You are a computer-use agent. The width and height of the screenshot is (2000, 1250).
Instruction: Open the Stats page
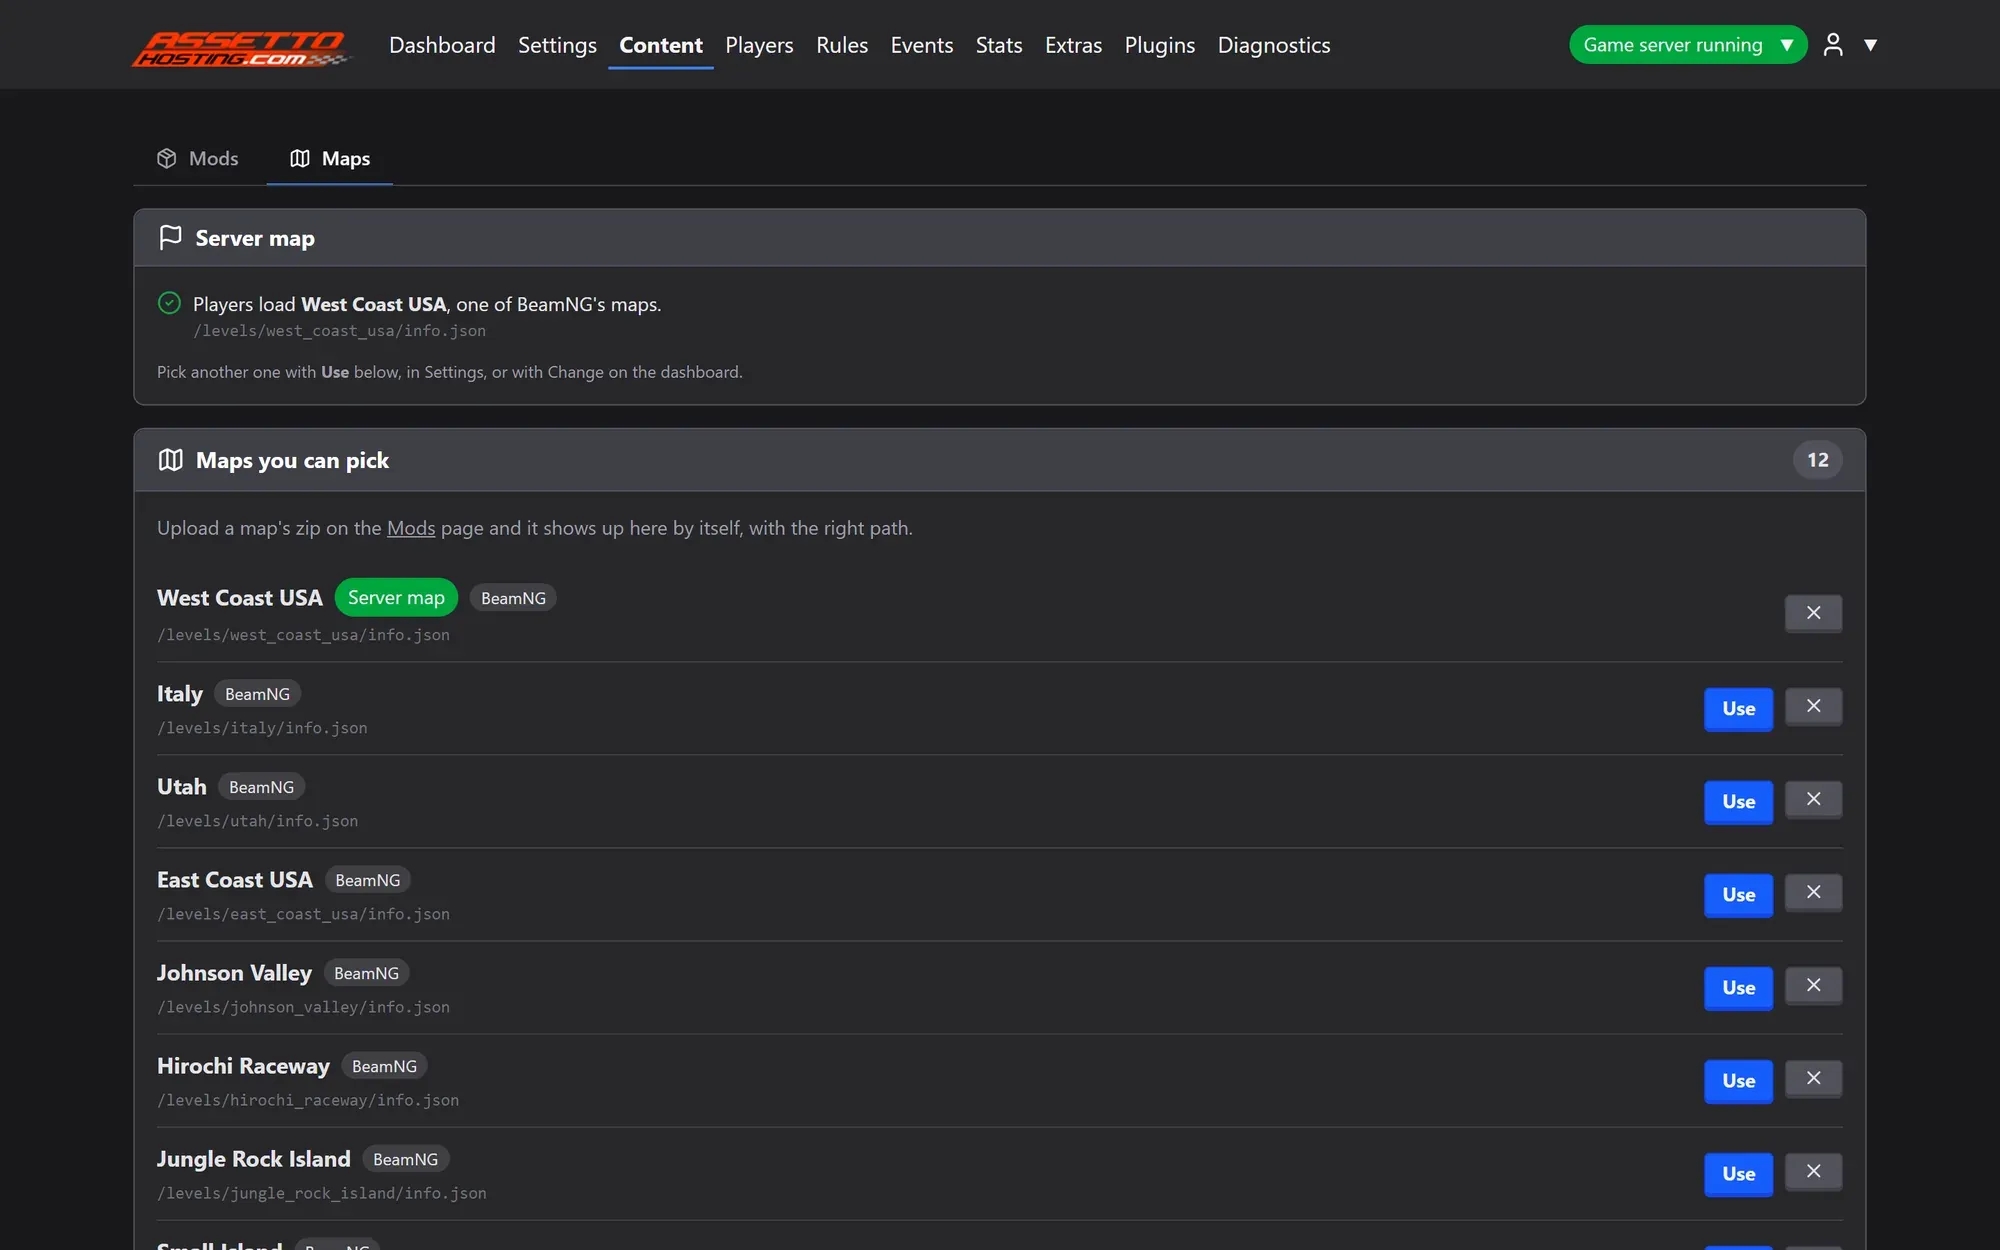[x=999, y=45]
